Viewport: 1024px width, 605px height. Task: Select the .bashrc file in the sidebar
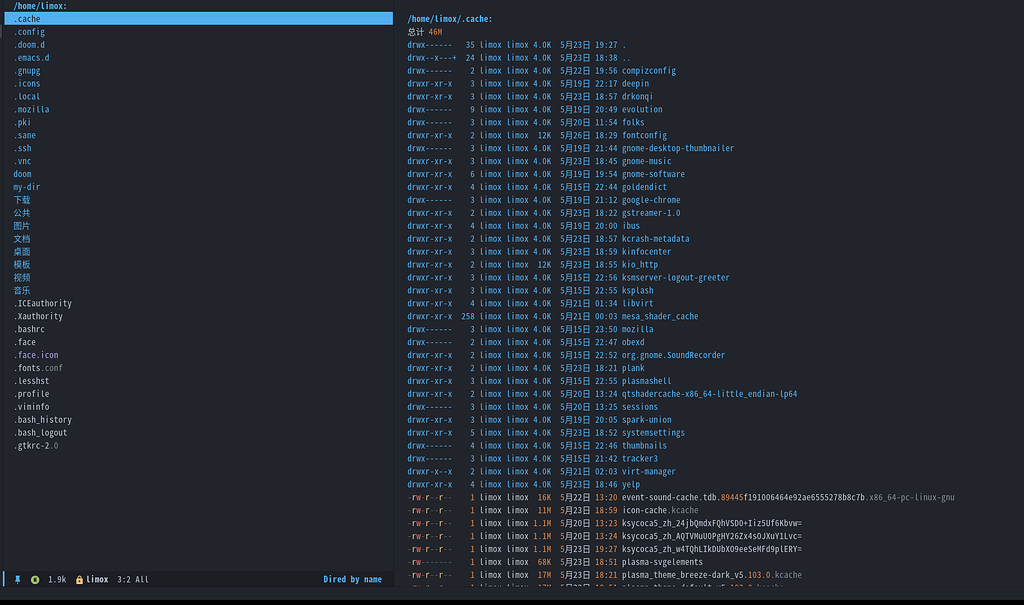tap(30, 328)
